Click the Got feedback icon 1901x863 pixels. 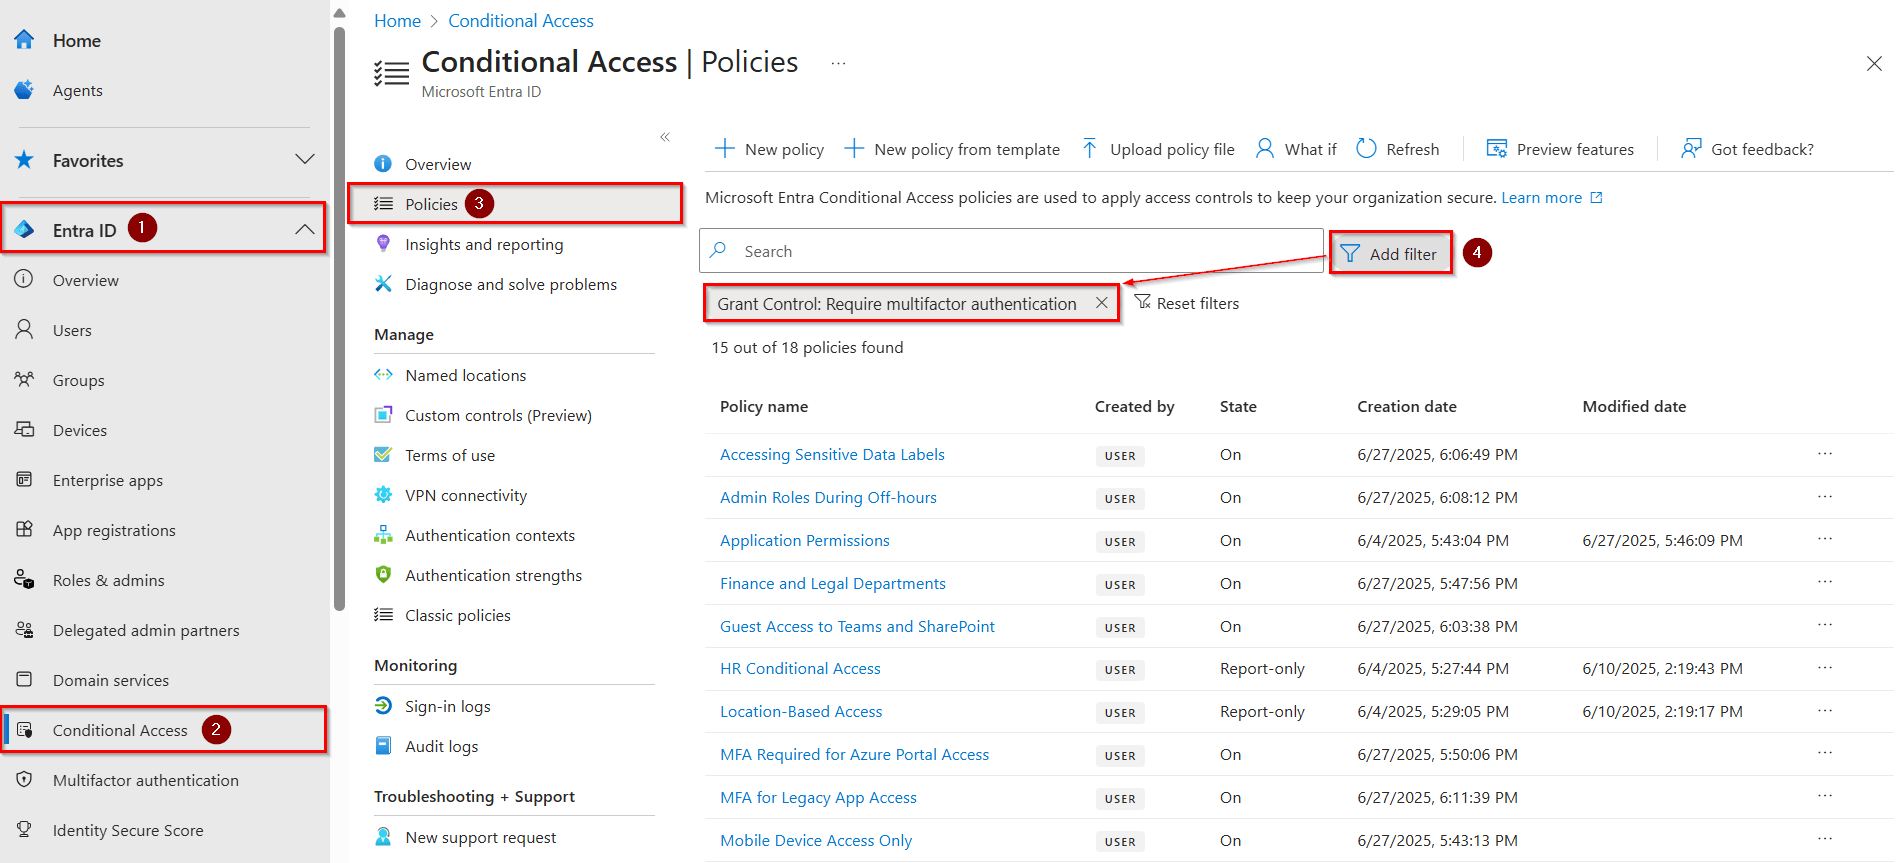point(1691,149)
